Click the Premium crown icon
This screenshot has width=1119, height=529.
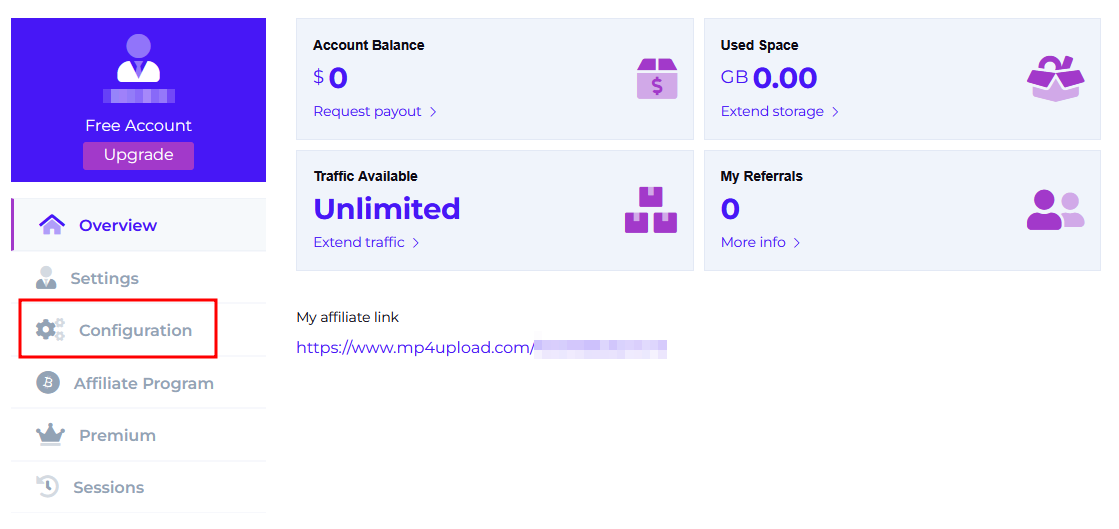50,434
